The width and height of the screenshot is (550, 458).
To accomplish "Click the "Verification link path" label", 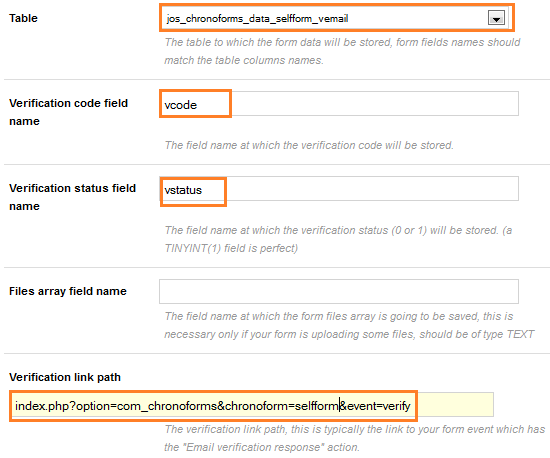I will coord(65,377).
